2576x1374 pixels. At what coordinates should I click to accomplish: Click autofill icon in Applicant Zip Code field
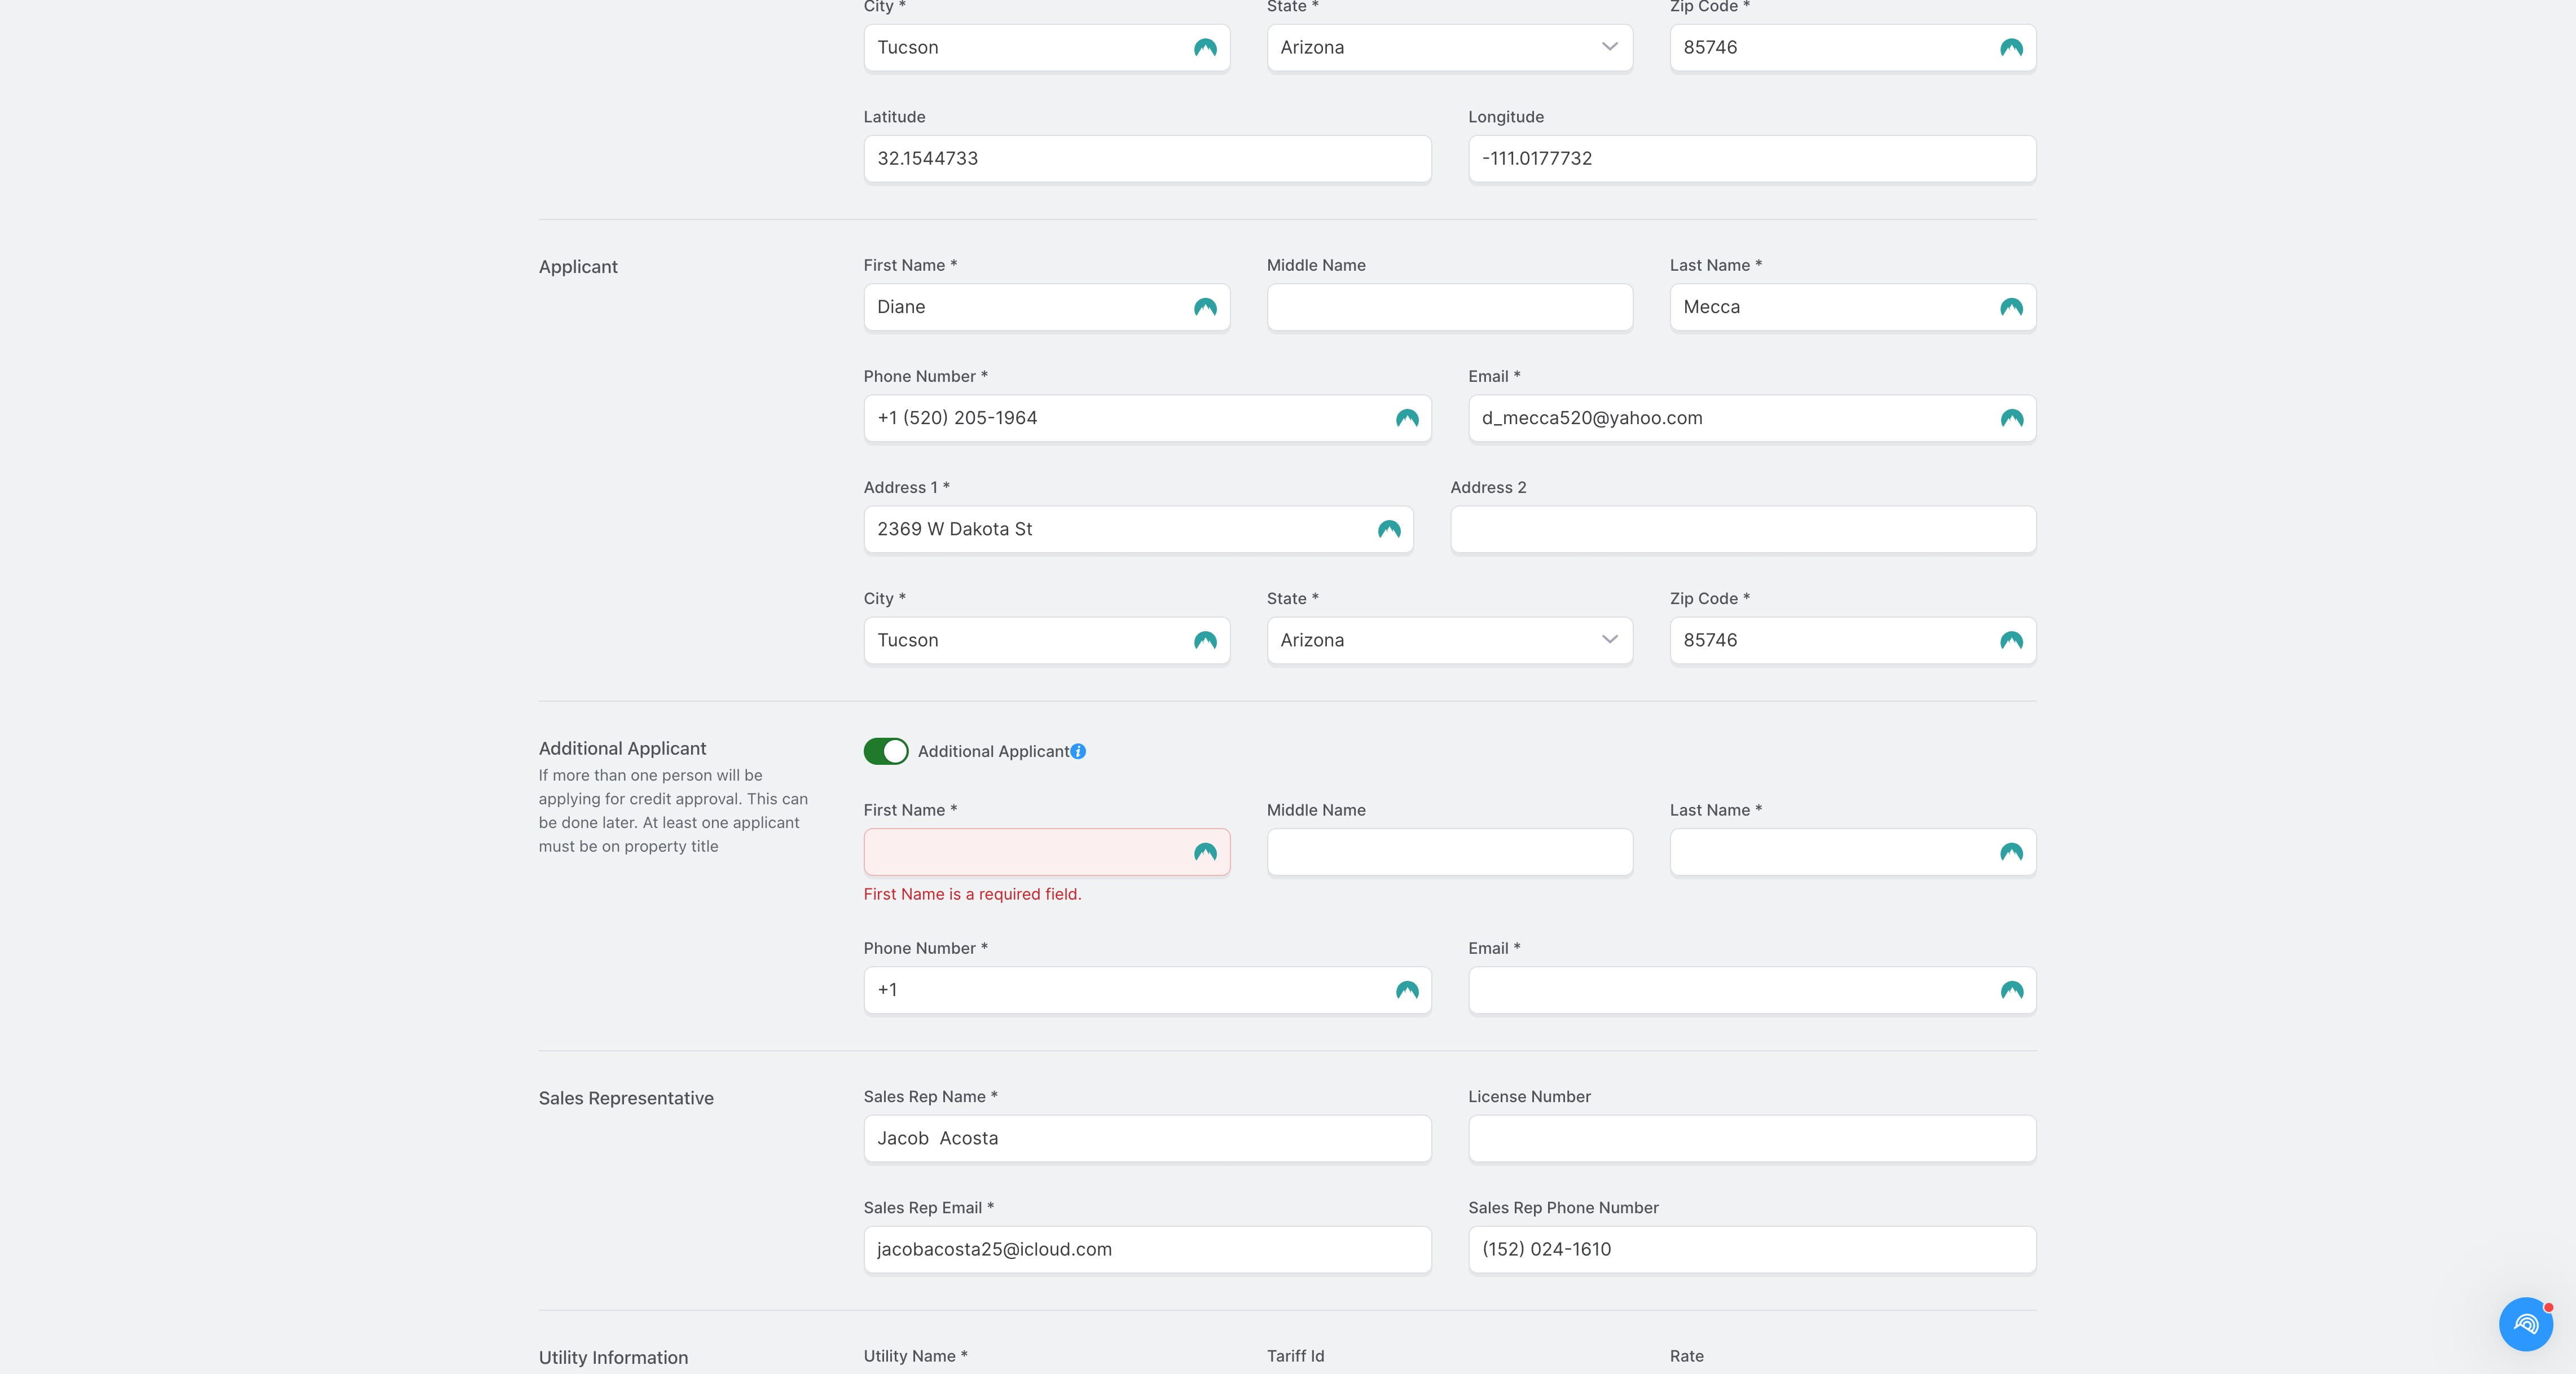pos(2011,640)
